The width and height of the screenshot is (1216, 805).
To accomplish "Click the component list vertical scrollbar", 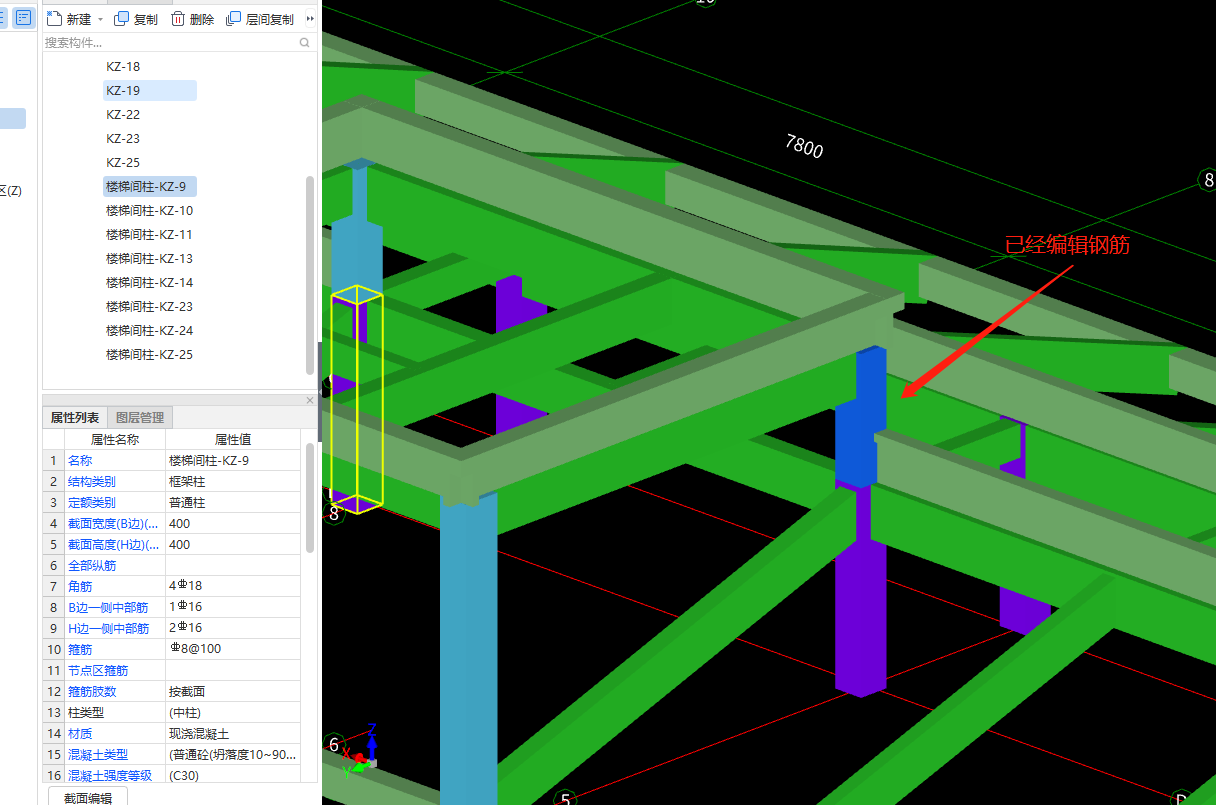I will click(310, 274).
